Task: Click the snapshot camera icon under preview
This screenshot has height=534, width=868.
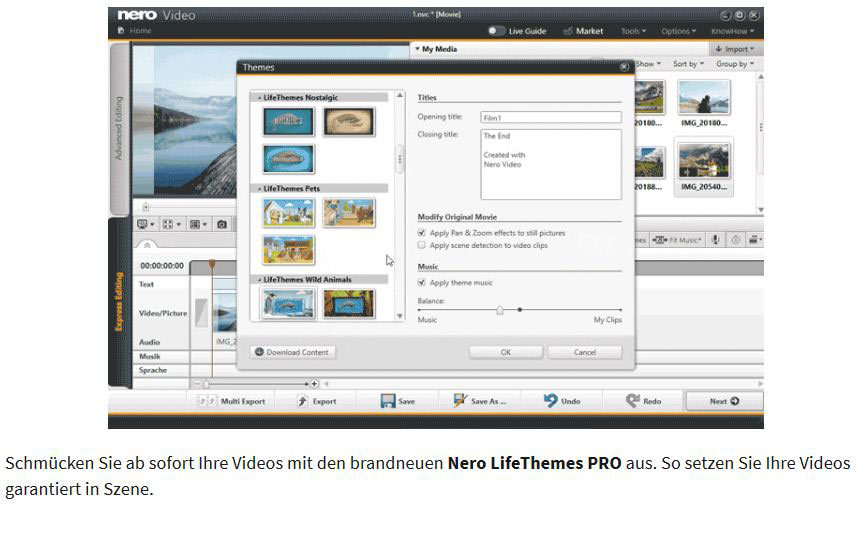Action: pyautogui.click(x=222, y=224)
